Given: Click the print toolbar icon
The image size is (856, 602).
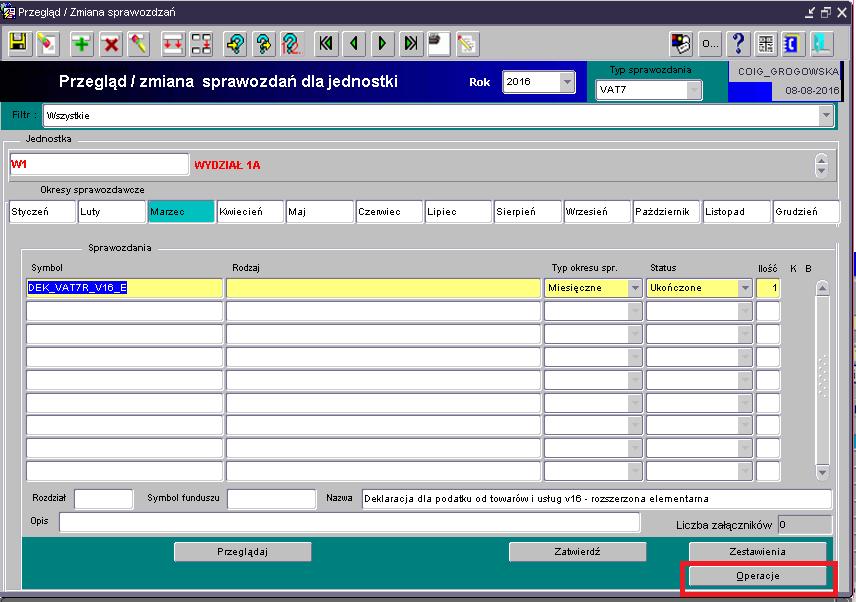Looking at the screenshot, I should 439,44.
